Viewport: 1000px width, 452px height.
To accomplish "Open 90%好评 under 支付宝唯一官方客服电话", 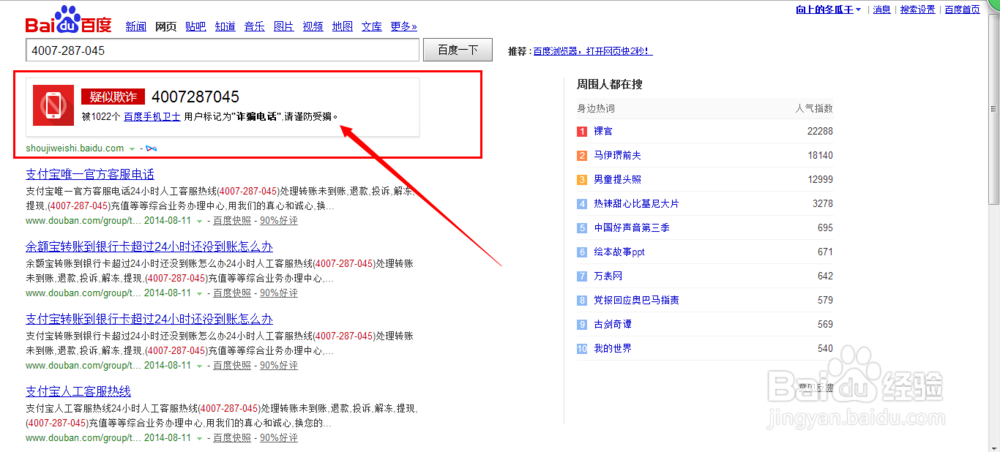I will click(279, 221).
